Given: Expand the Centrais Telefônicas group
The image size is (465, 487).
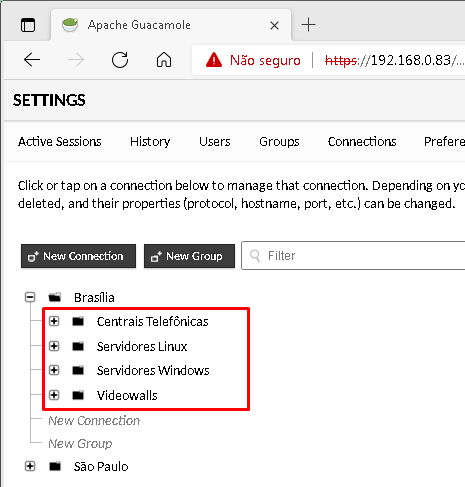Looking at the screenshot, I should tap(54, 321).
